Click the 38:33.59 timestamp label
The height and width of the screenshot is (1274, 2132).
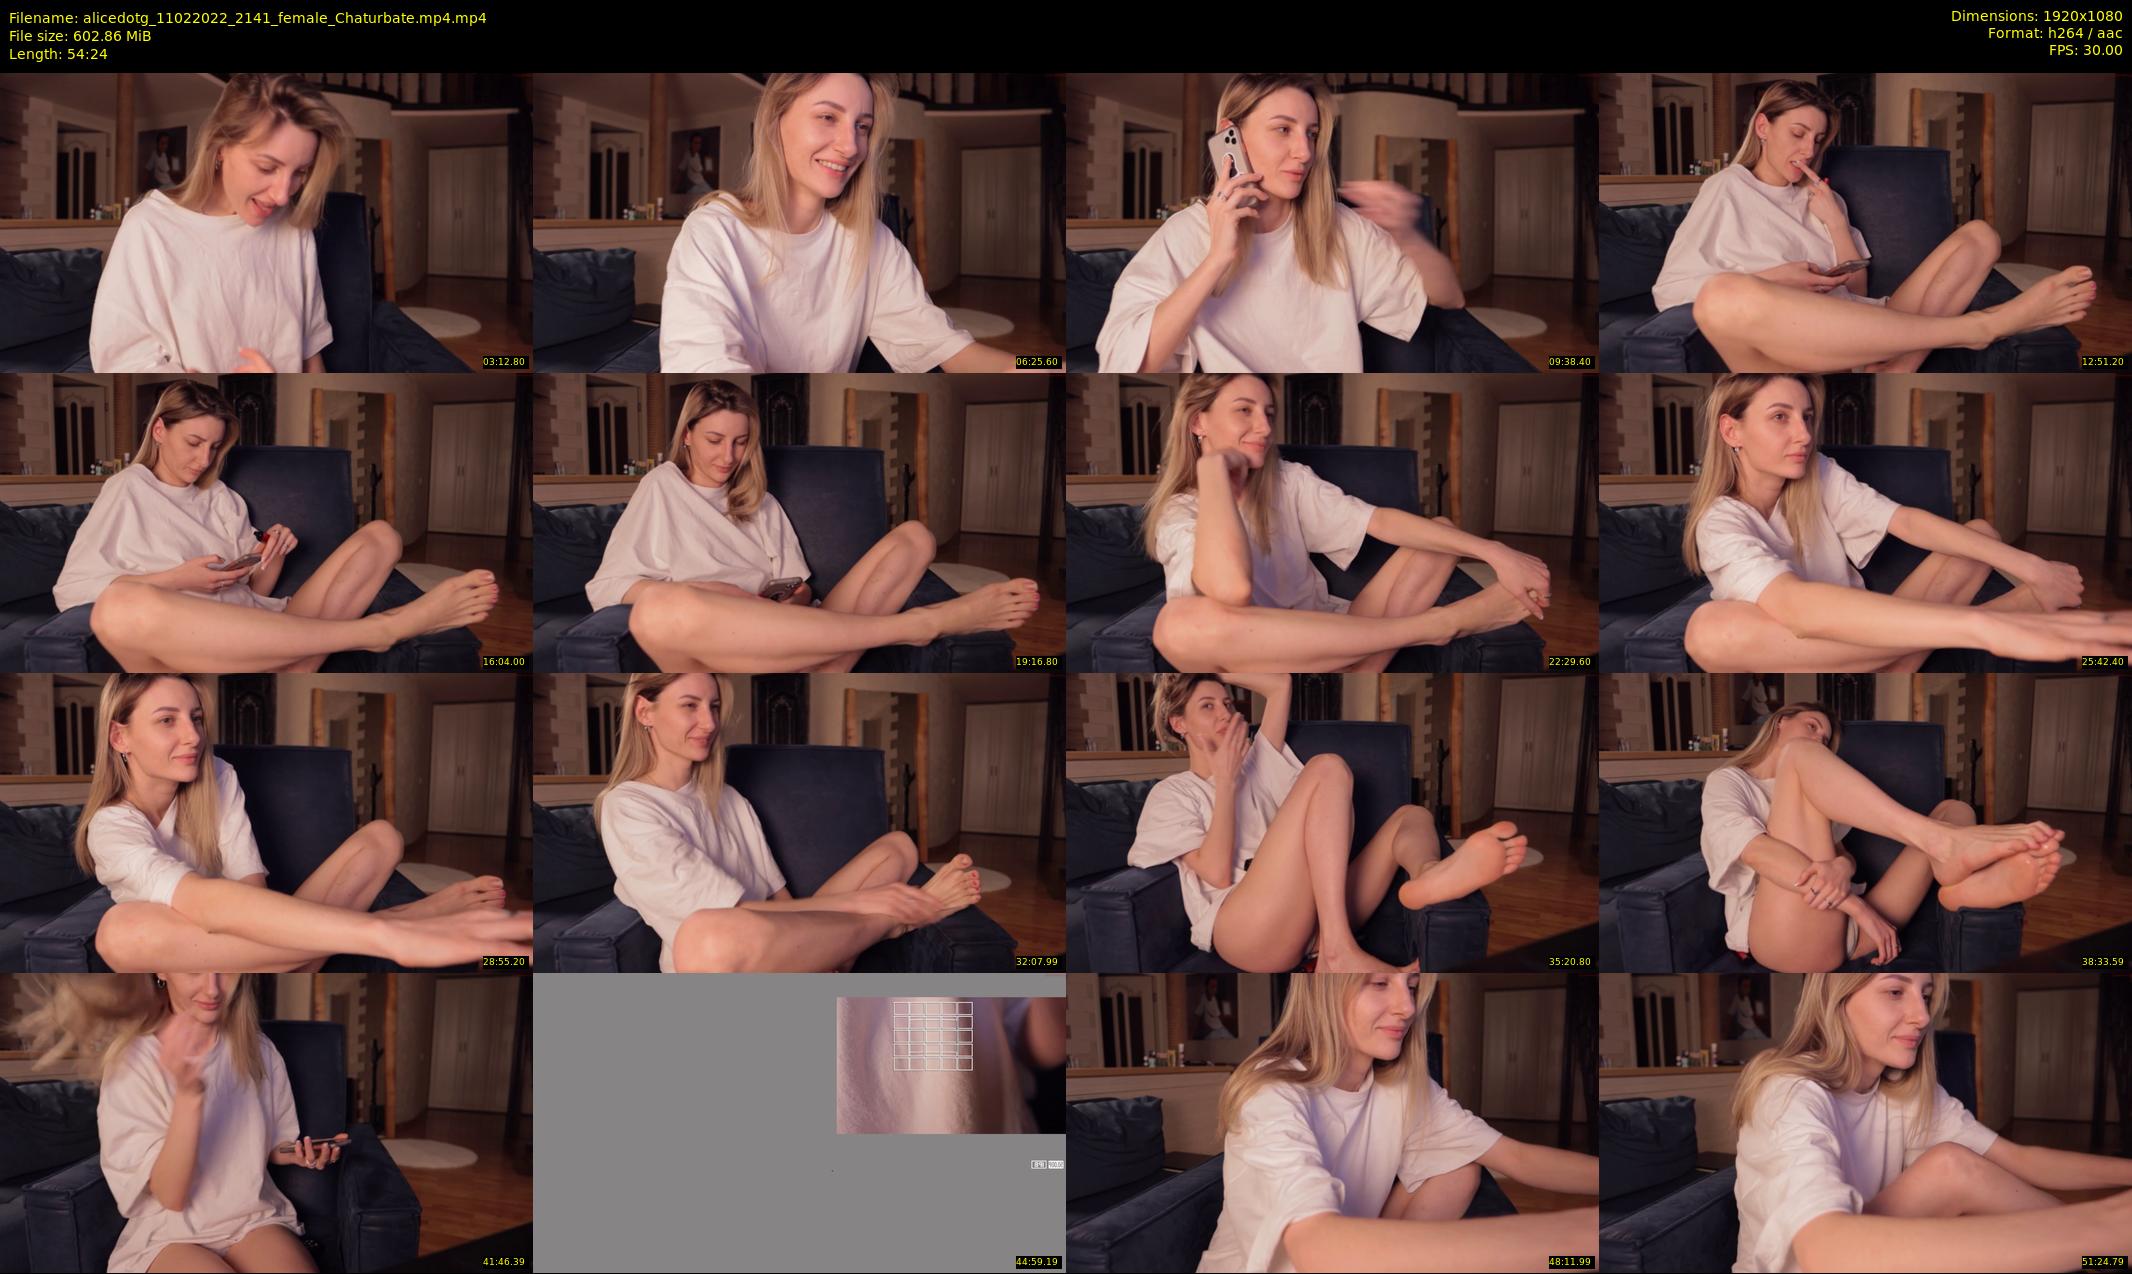click(x=2102, y=962)
